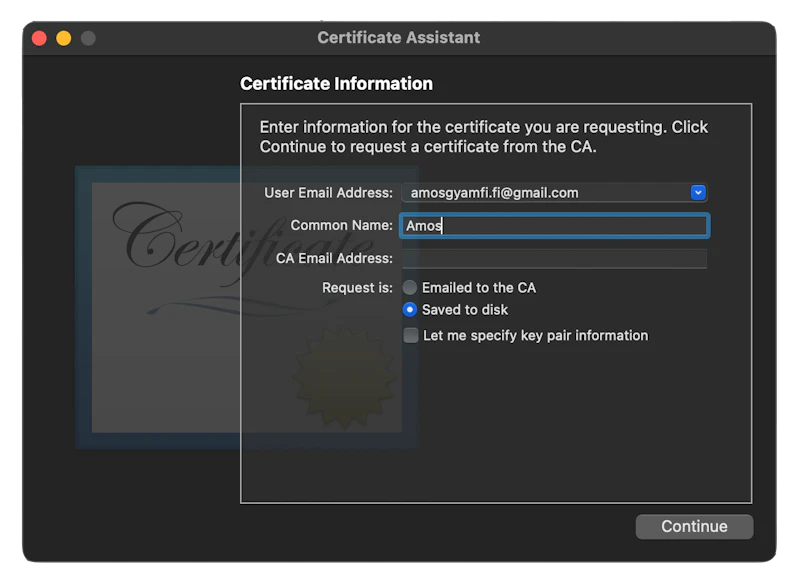The height and width of the screenshot is (587, 800).
Task: Enable 'Let me specify key pair information'
Action: tap(411, 336)
